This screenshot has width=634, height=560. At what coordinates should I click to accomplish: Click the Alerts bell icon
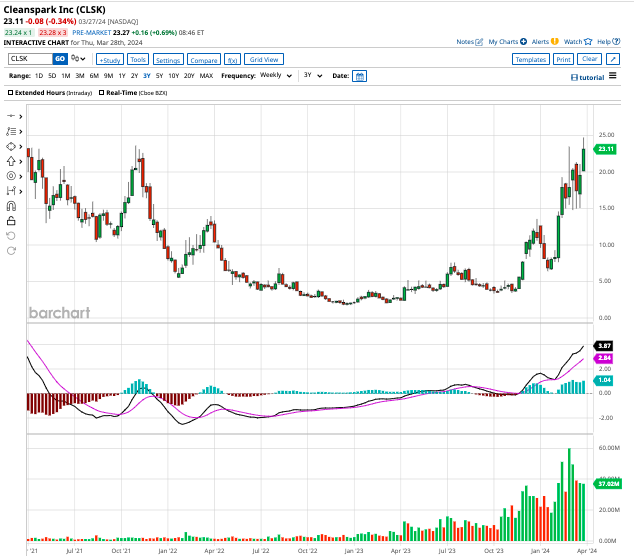555,42
